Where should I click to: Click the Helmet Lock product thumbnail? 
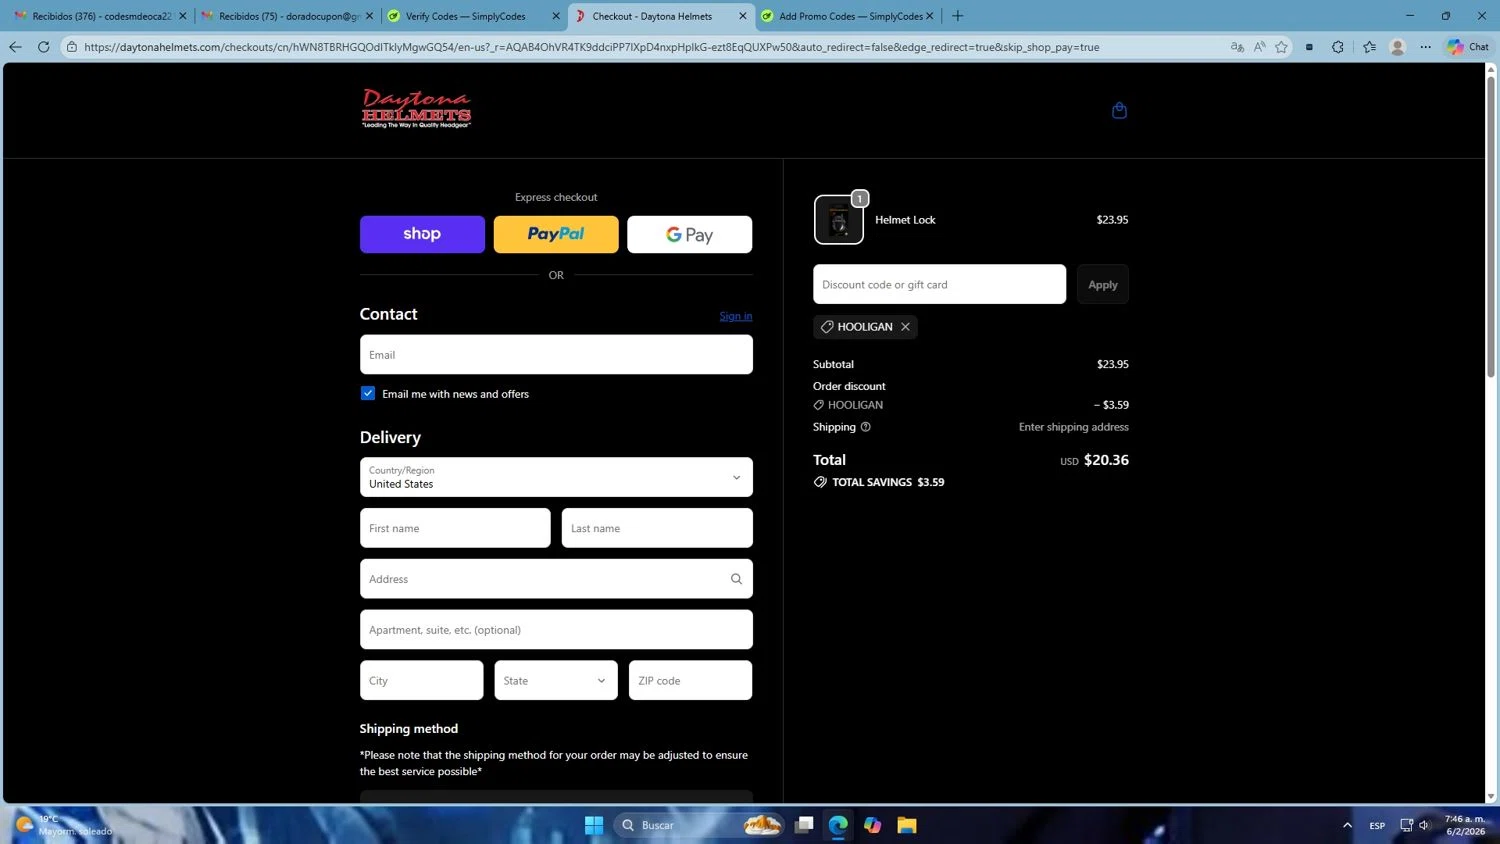pyautogui.click(x=839, y=220)
